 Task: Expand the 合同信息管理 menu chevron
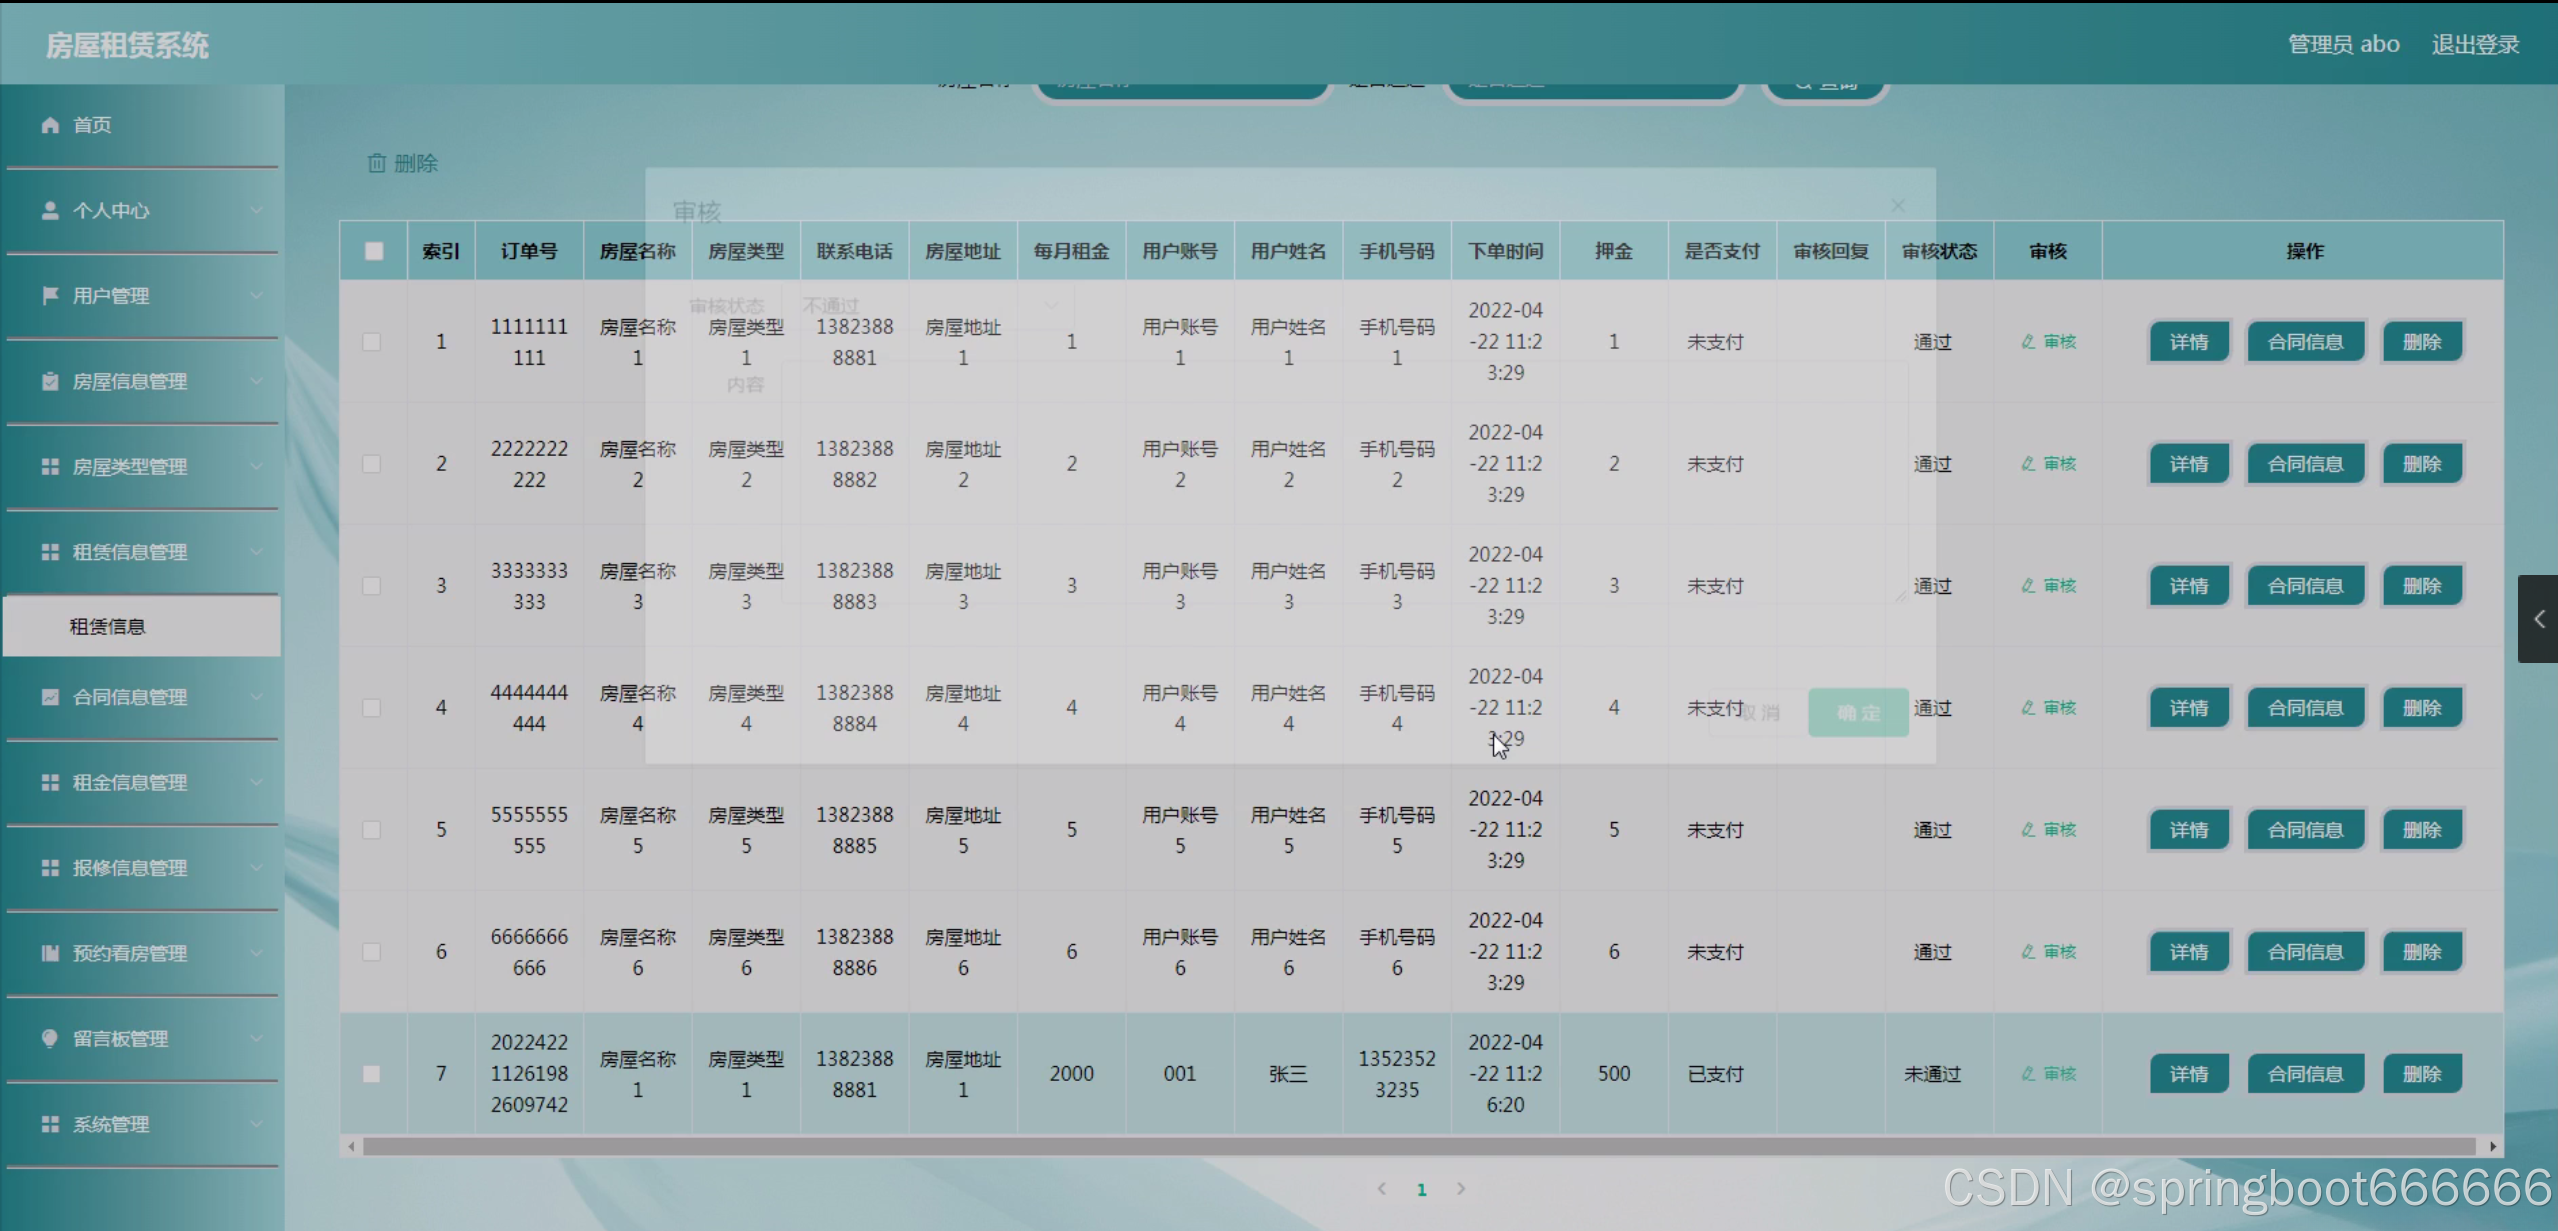point(257,697)
